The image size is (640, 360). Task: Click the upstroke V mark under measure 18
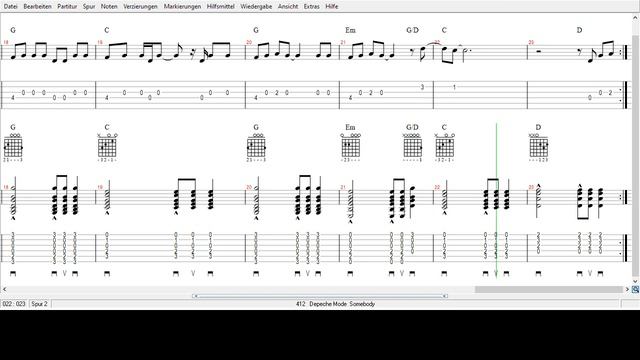point(64,273)
